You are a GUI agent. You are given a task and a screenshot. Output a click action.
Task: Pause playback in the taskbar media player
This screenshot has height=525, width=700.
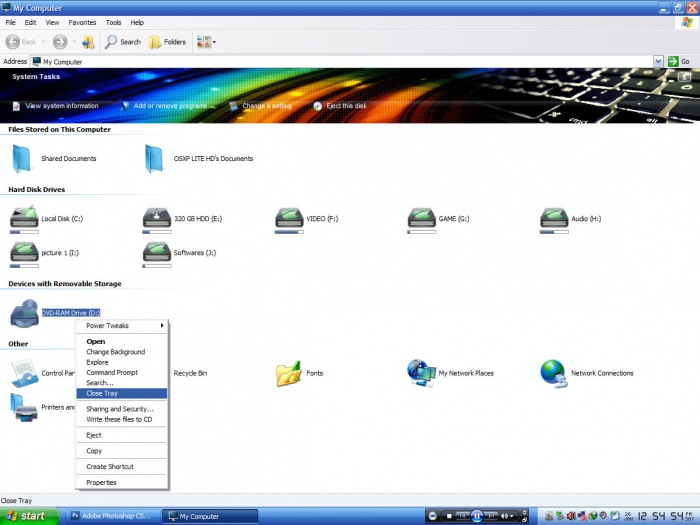[477, 516]
